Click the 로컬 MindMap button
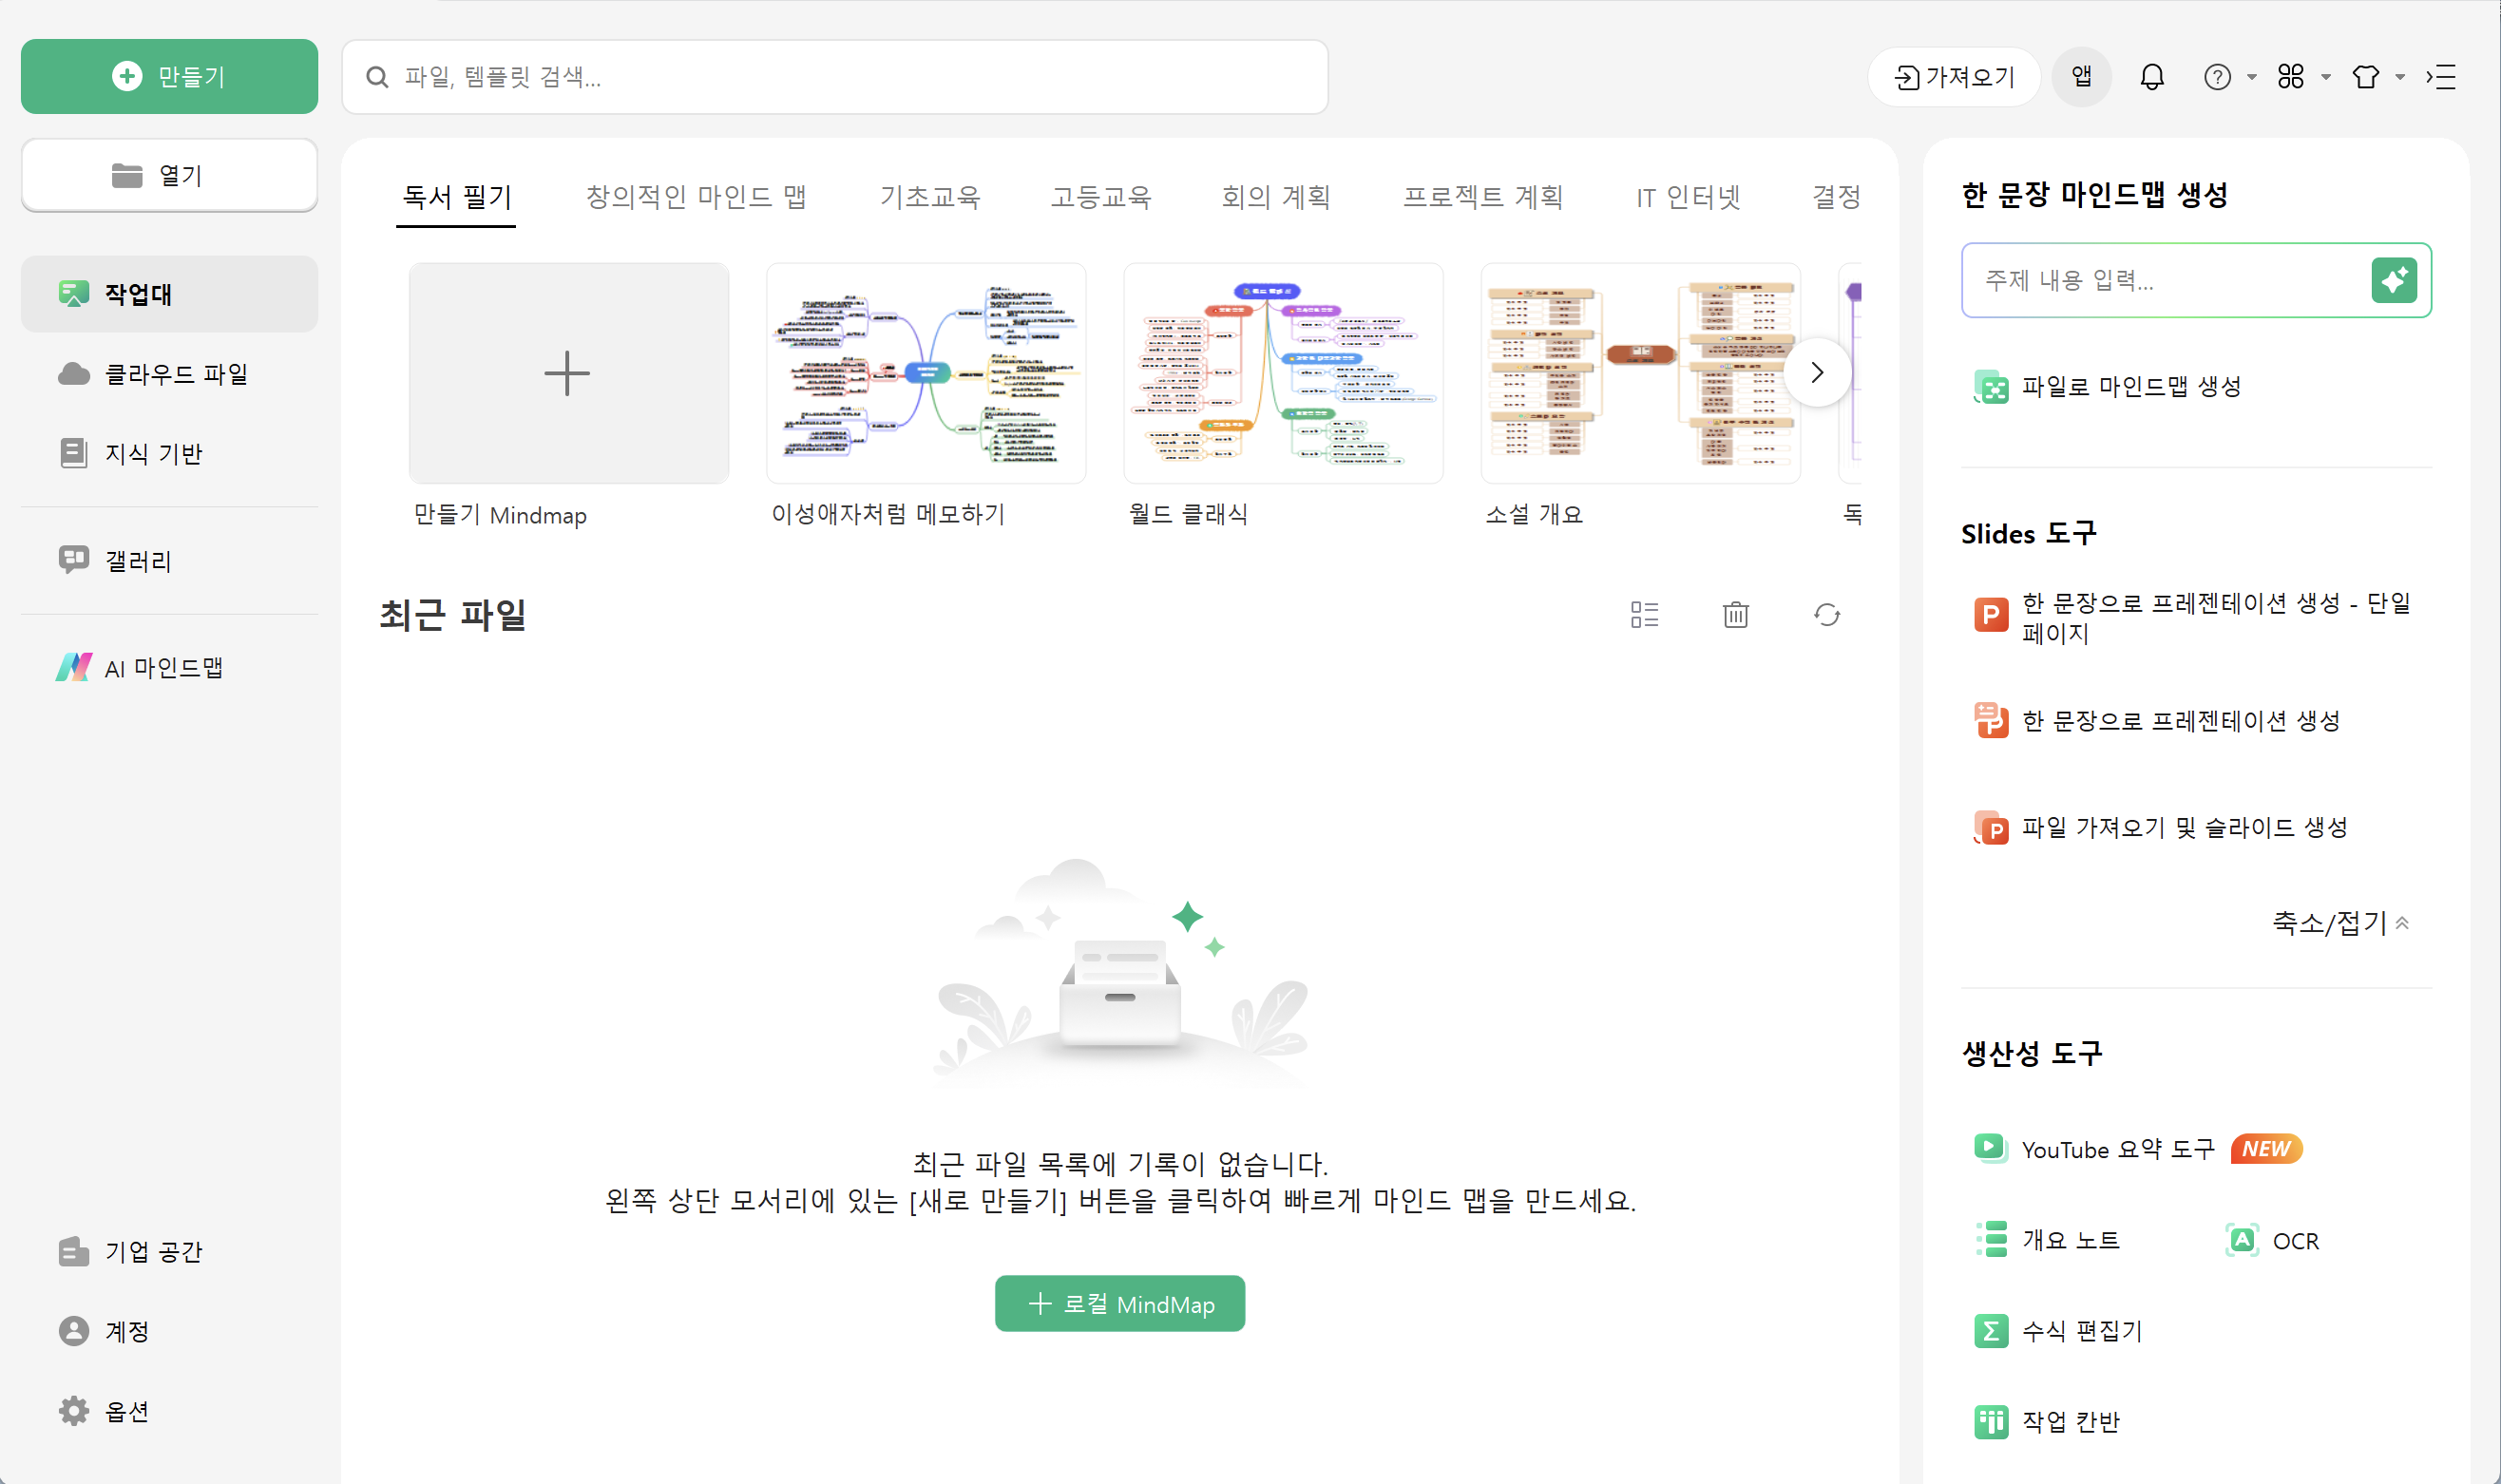This screenshot has height=1484, width=2501. 1119,1303
